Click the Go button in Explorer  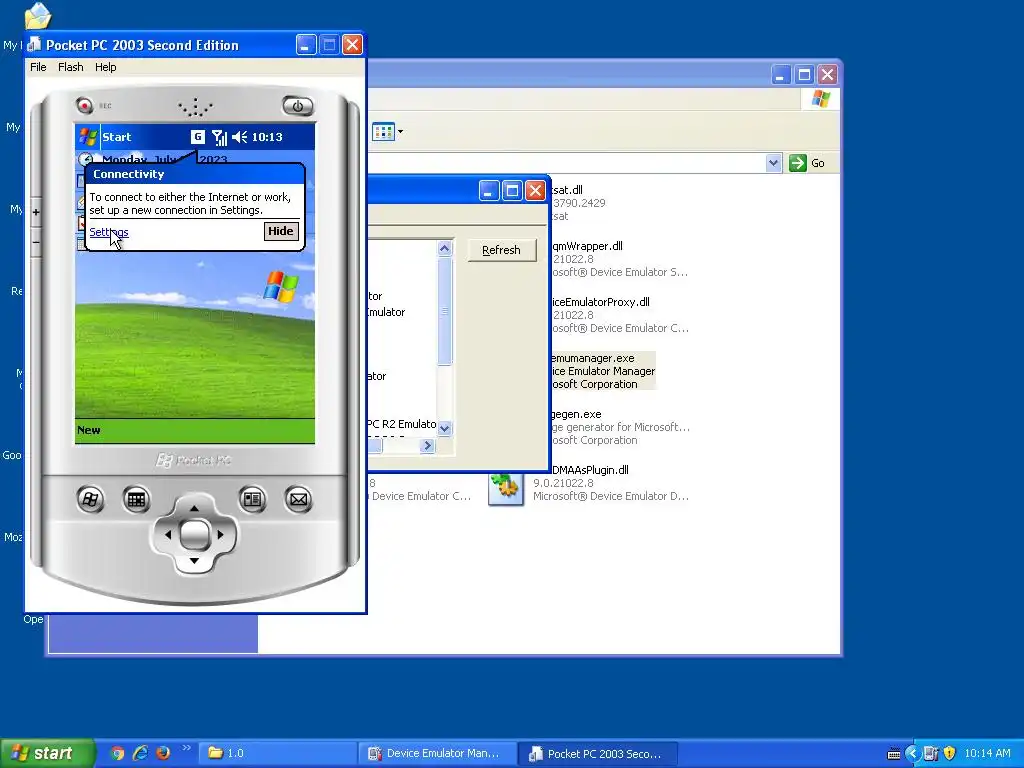(807, 163)
